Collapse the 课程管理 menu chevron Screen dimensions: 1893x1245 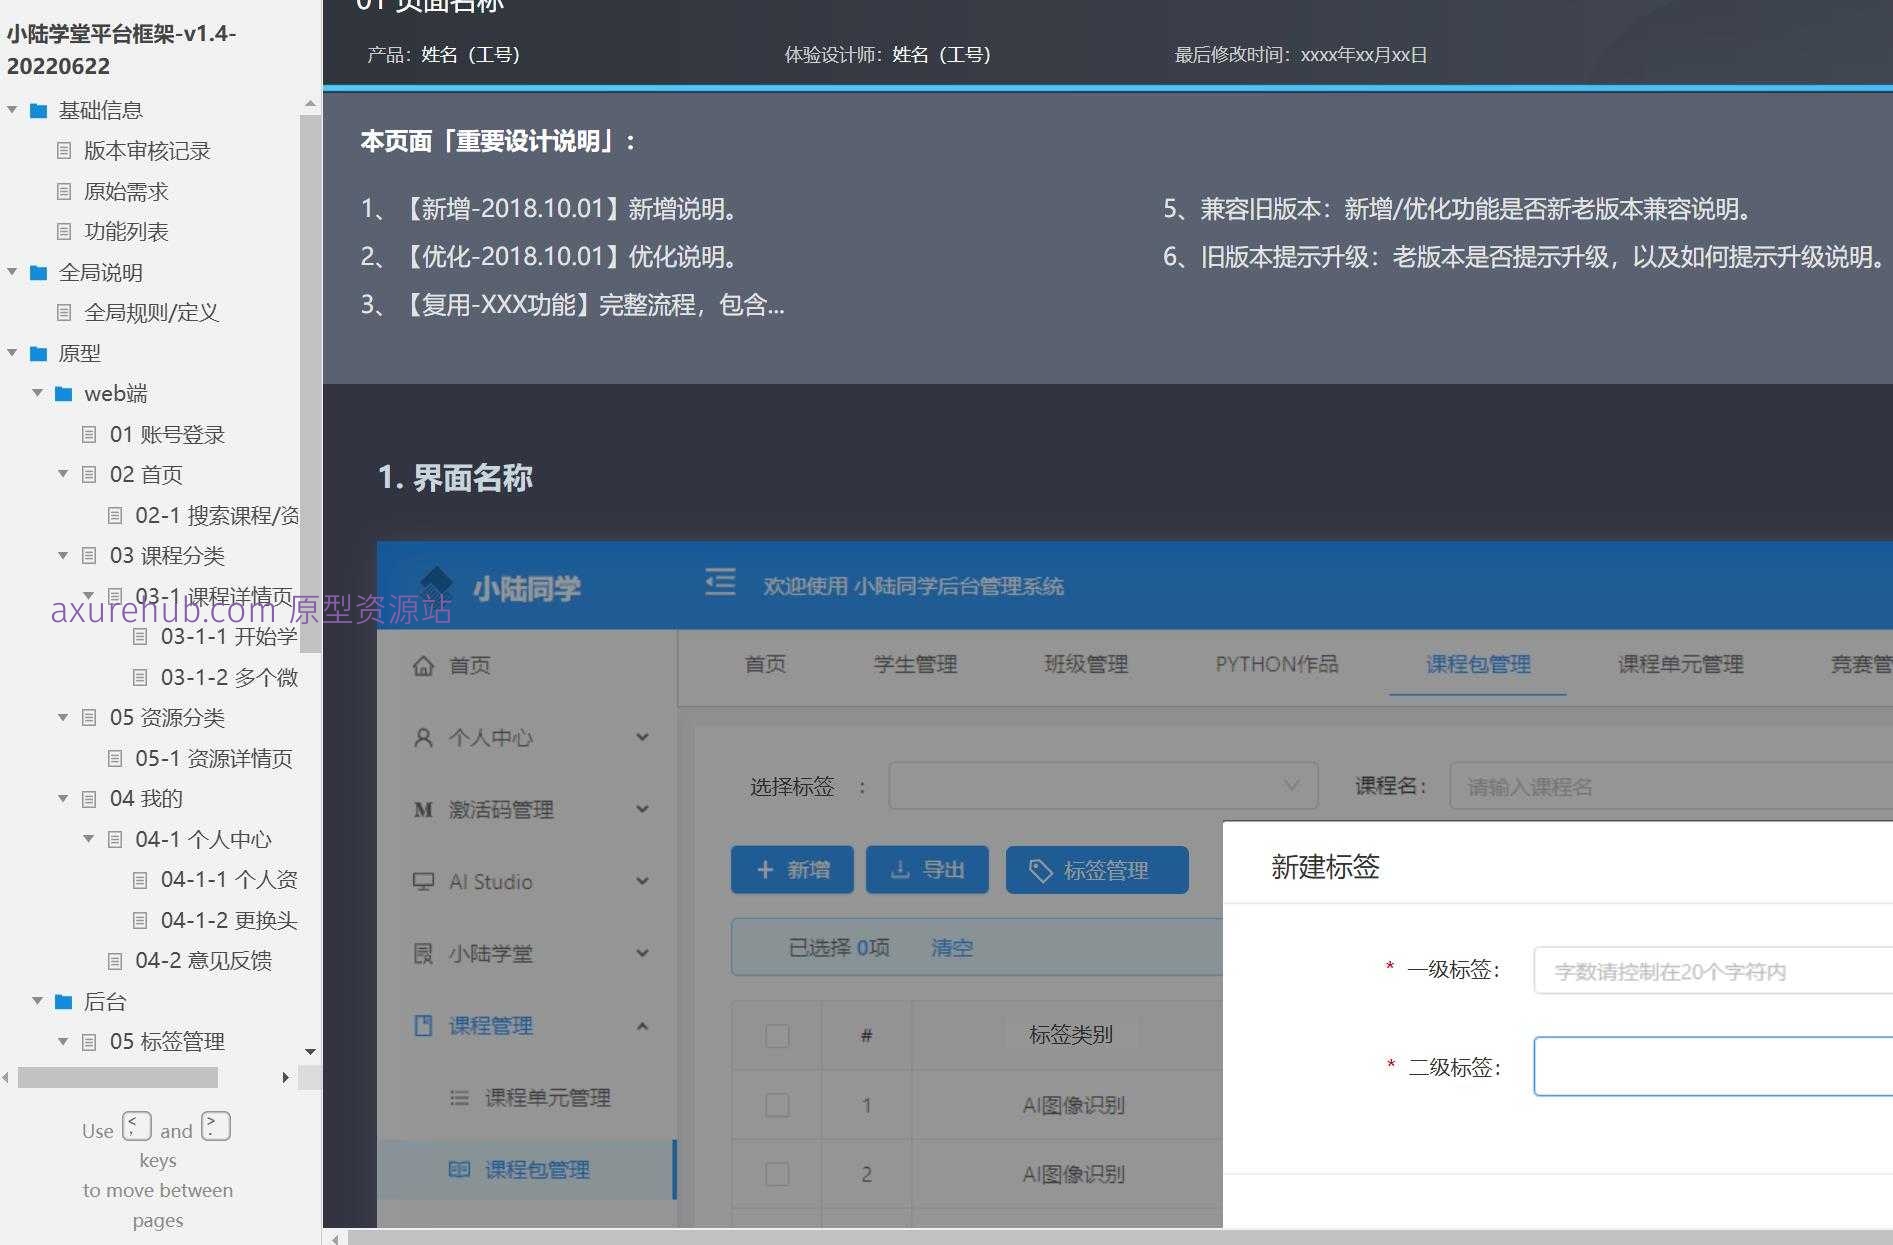[643, 1026]
